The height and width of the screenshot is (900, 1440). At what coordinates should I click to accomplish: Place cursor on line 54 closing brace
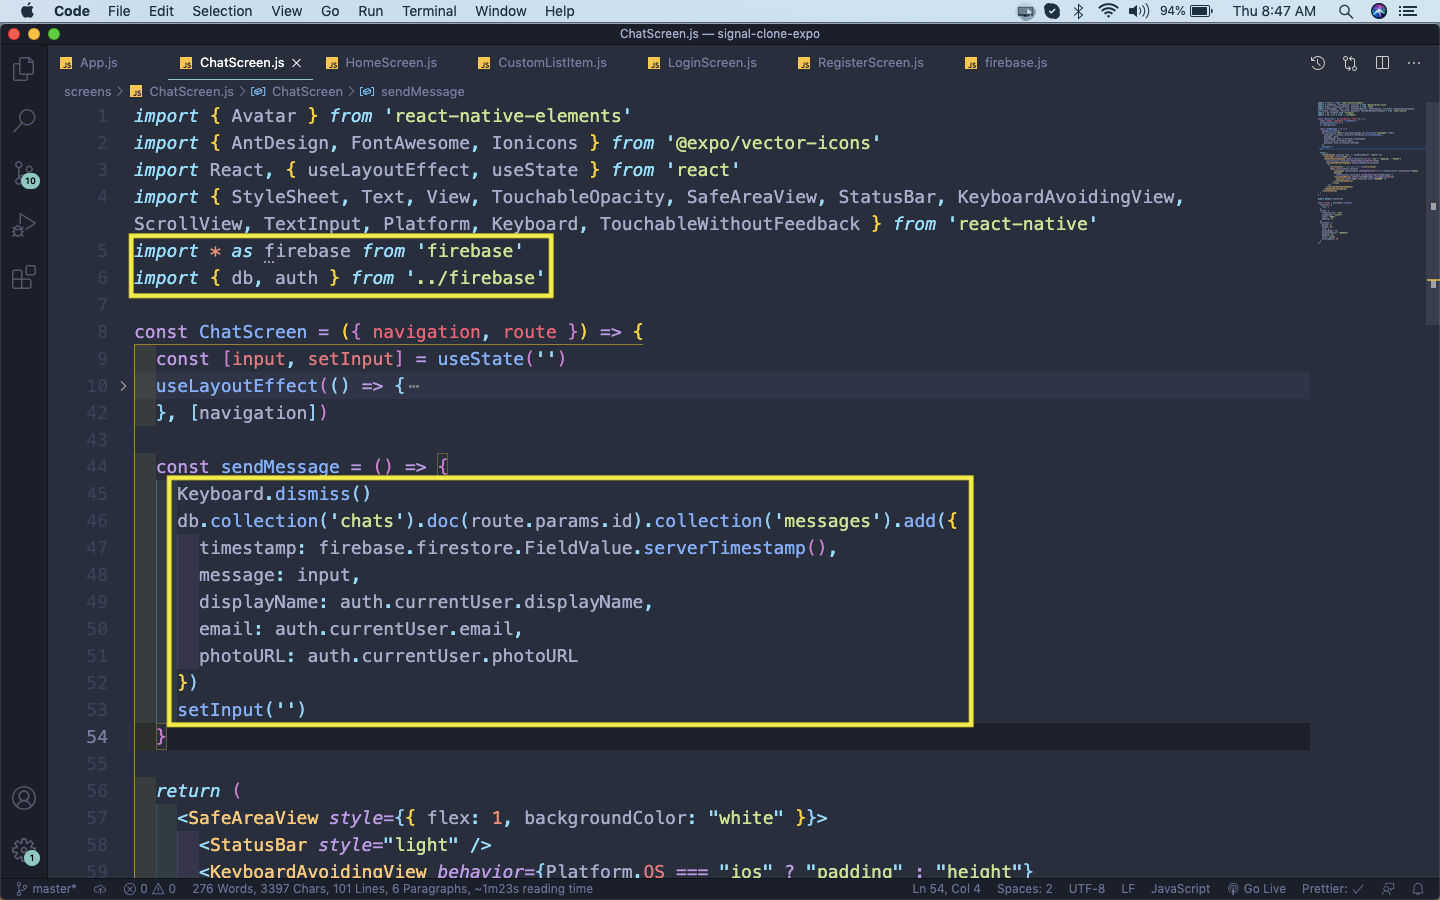pyautogui.click(x=161, y=737)
